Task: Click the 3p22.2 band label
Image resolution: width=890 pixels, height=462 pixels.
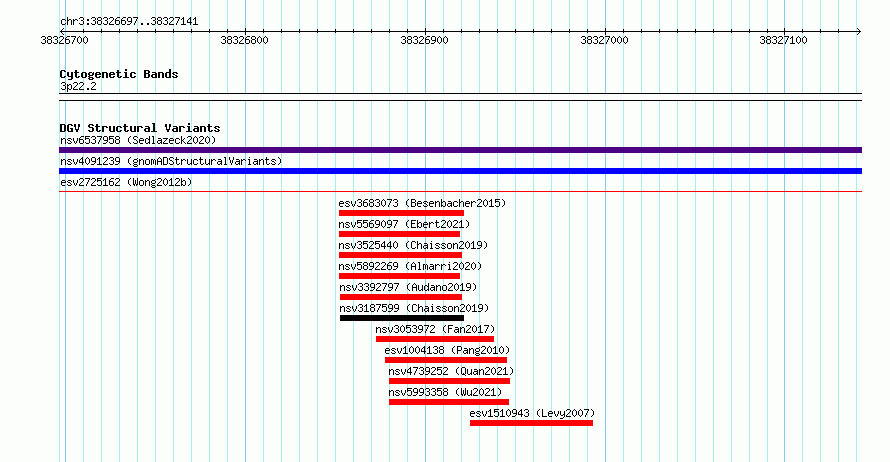Action: coord(78,87)
